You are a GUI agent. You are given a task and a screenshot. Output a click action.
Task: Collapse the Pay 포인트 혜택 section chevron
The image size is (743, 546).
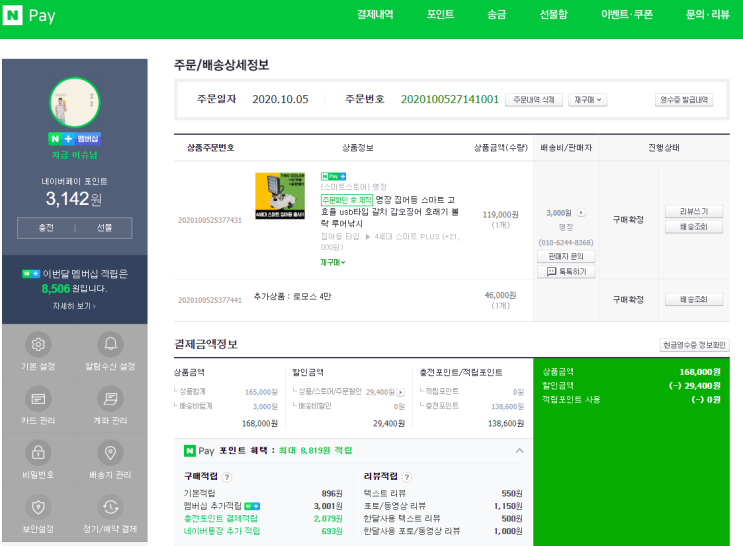coord(519,450)
